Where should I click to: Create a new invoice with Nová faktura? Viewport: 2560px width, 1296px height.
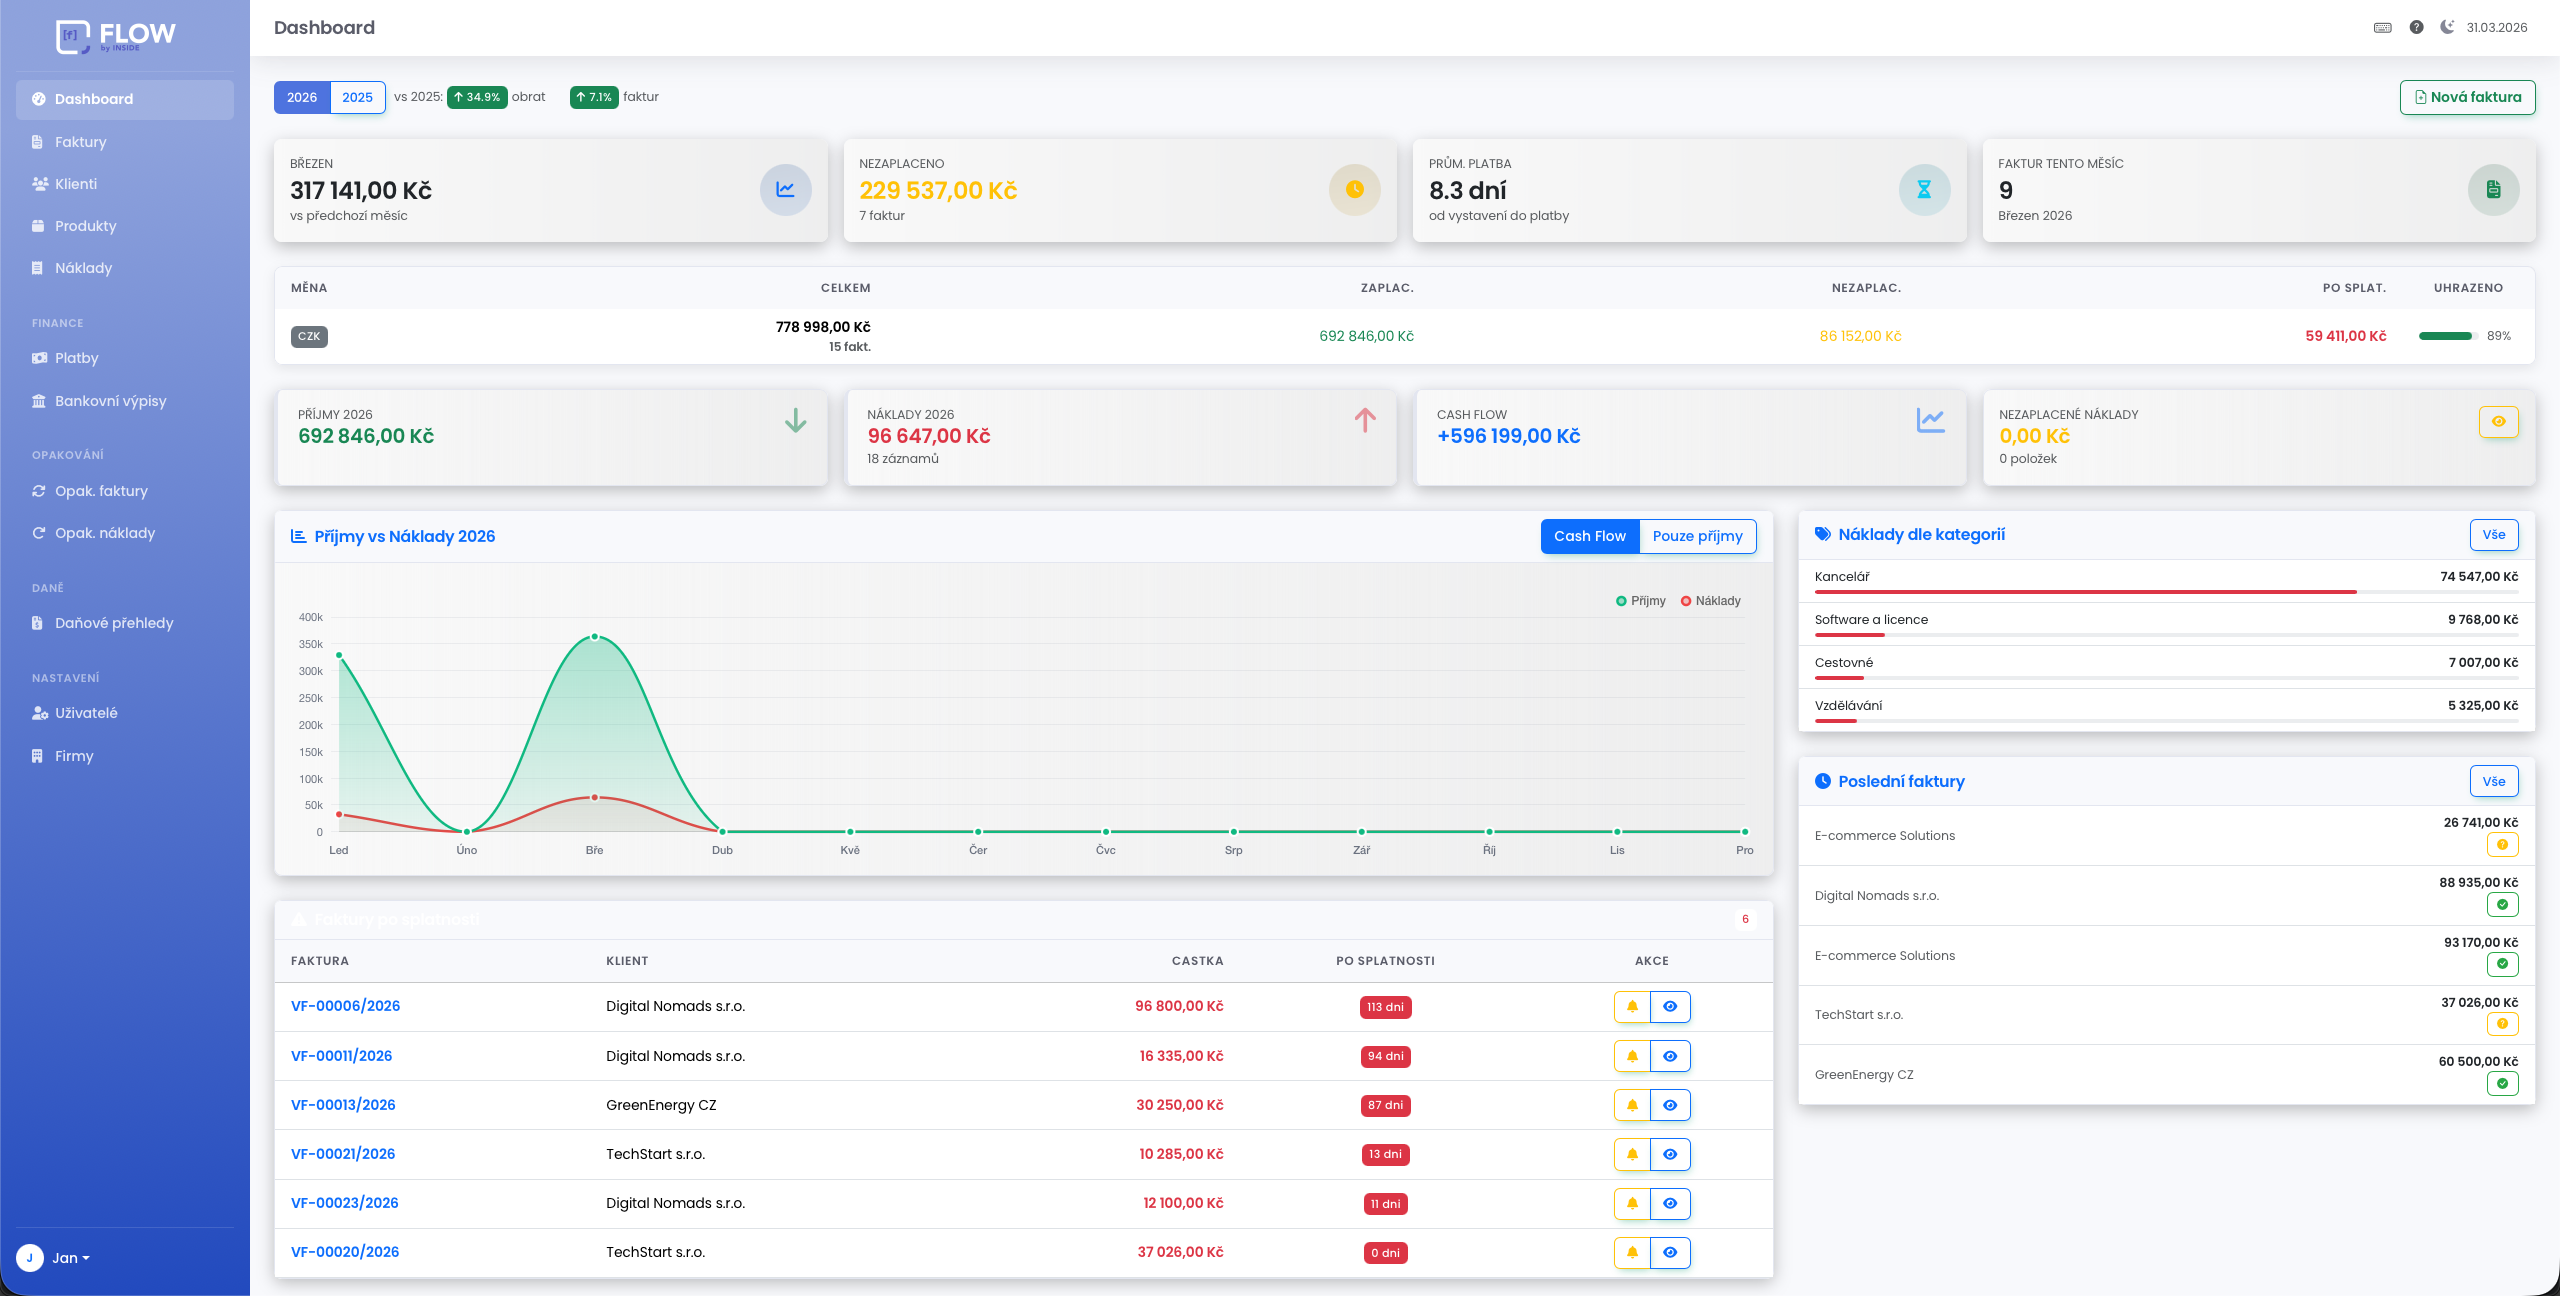pos(2467,97)
